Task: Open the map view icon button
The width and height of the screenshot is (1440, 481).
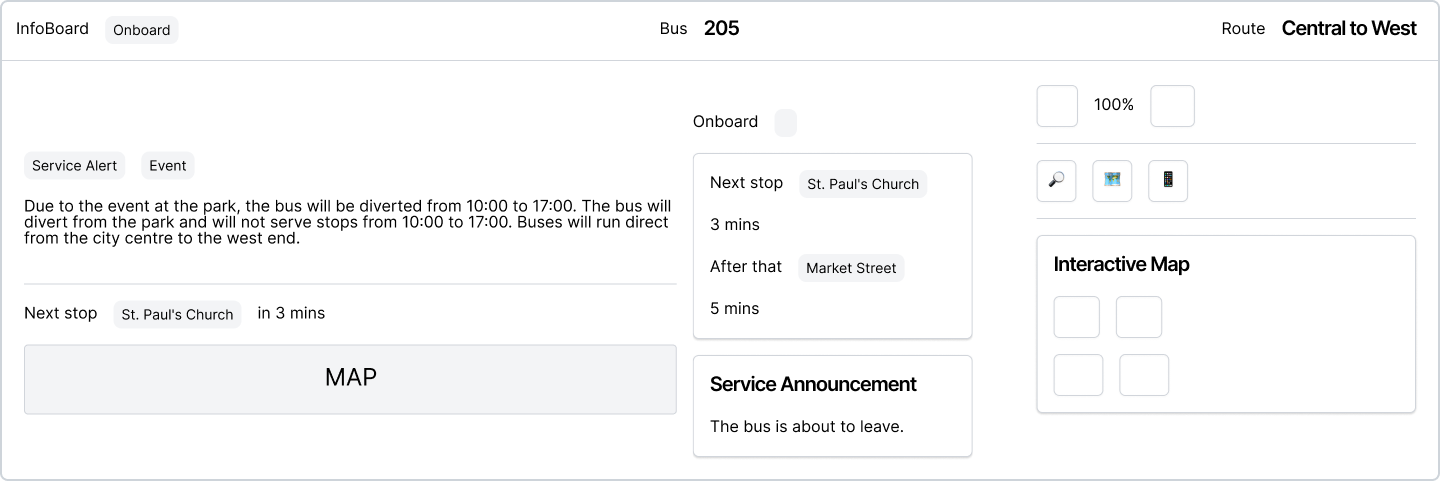Action: (x=1112, y=181)
